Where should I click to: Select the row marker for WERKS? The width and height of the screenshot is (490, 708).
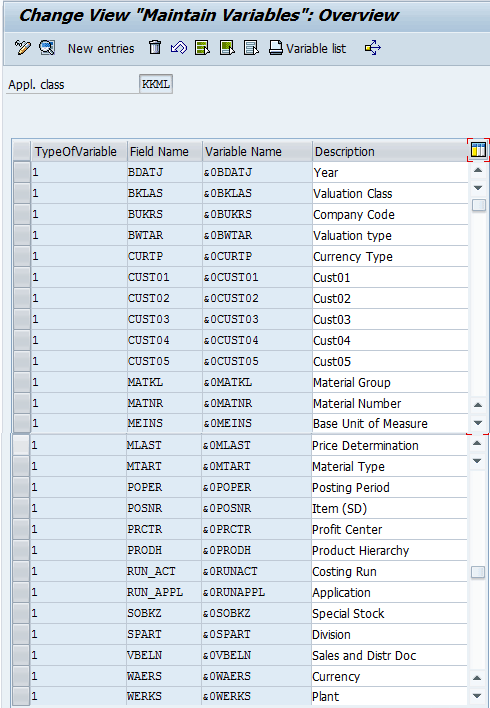(x=21, y=695)
